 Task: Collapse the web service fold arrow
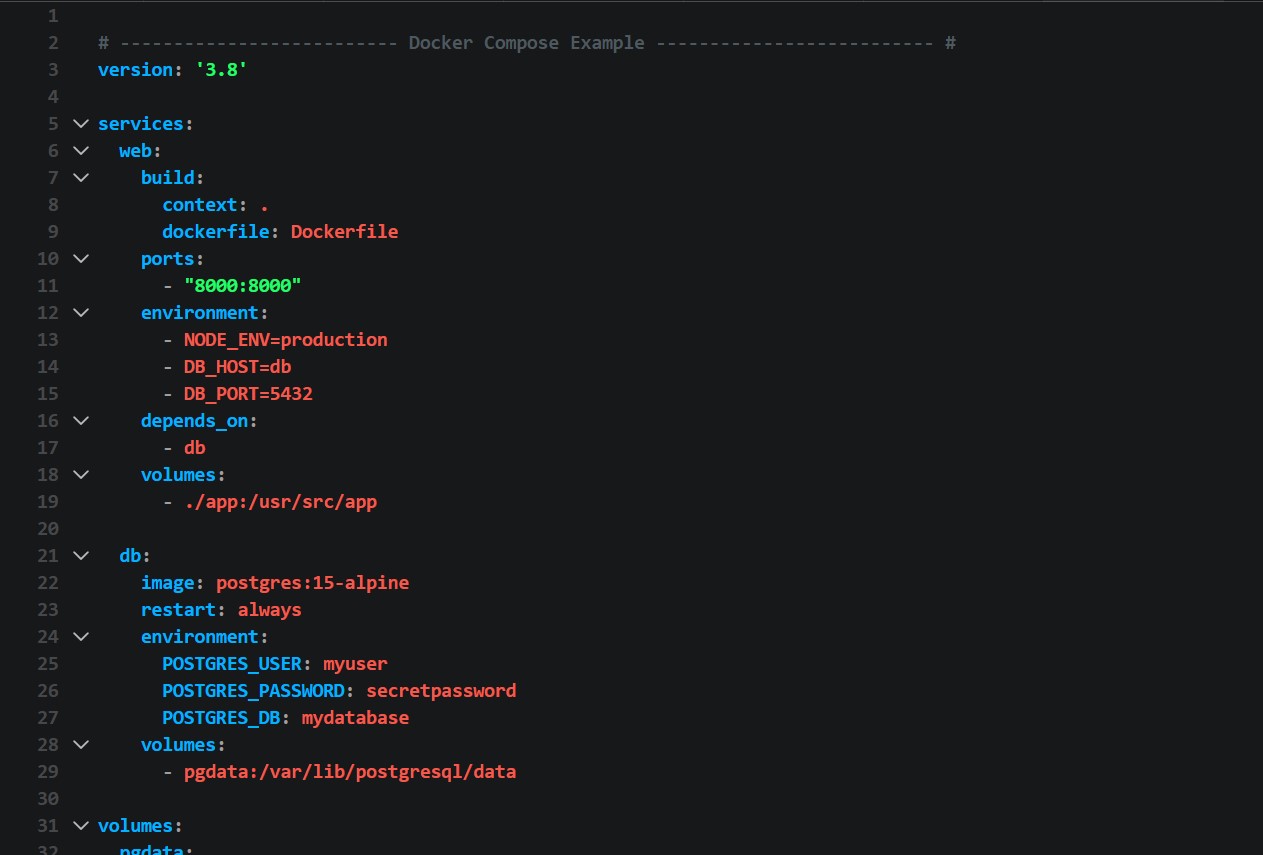pos(80,151)
